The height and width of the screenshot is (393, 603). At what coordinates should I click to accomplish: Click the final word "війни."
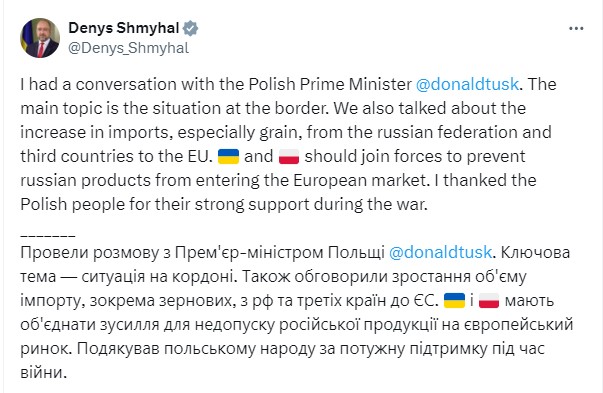tap(43, 373)
